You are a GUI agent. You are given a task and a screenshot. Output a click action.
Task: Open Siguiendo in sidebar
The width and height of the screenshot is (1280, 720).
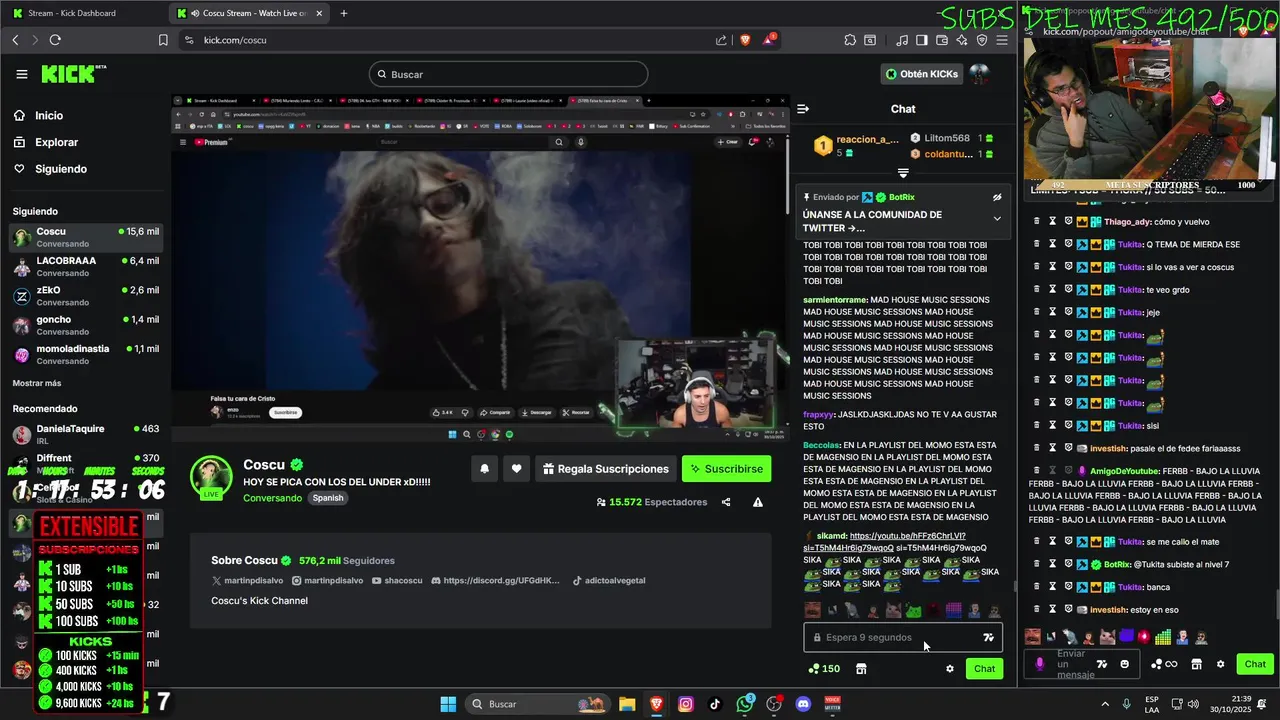click(61, 169)
